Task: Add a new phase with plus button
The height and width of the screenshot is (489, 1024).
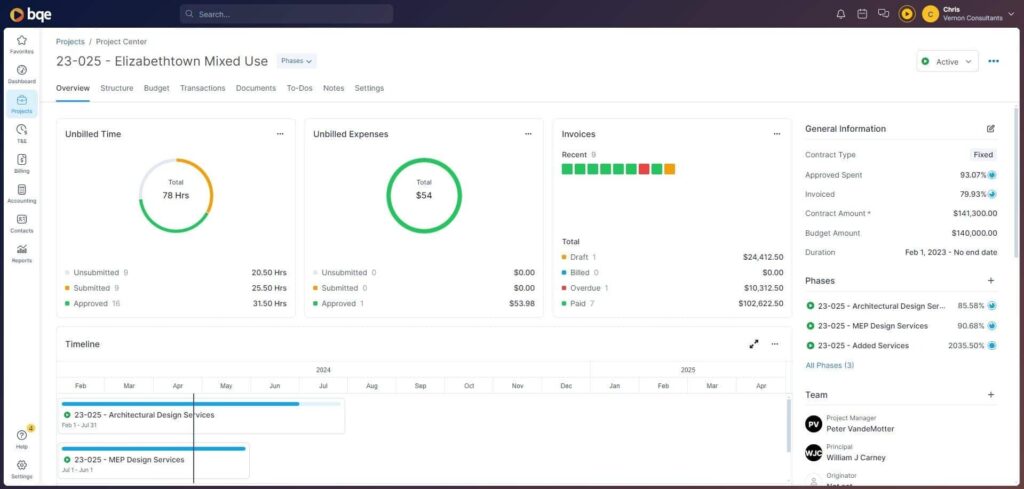Action: click(990, 281)
